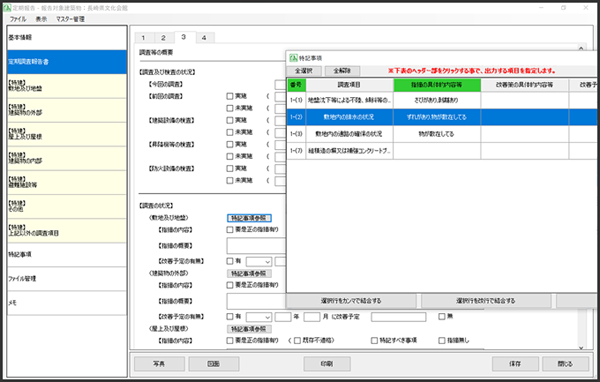Viewport: 600px width, 382px height.
Task: Open the ファイル menu
Action: pos(18,19)
